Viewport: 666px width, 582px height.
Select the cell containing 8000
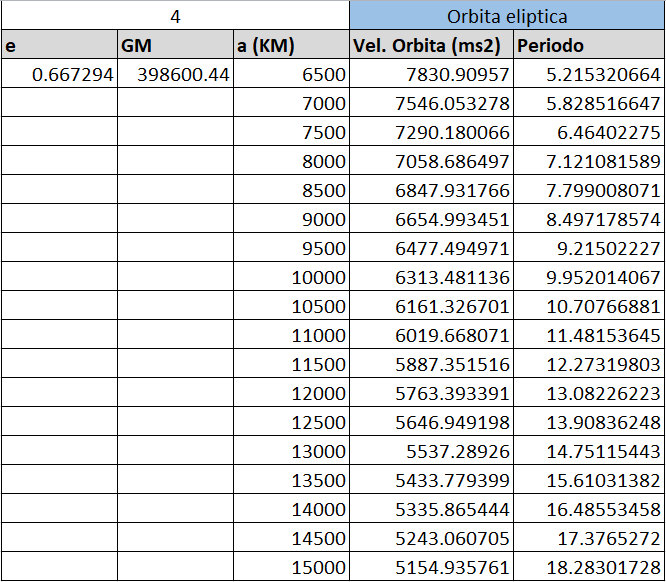tap(291, 161)
